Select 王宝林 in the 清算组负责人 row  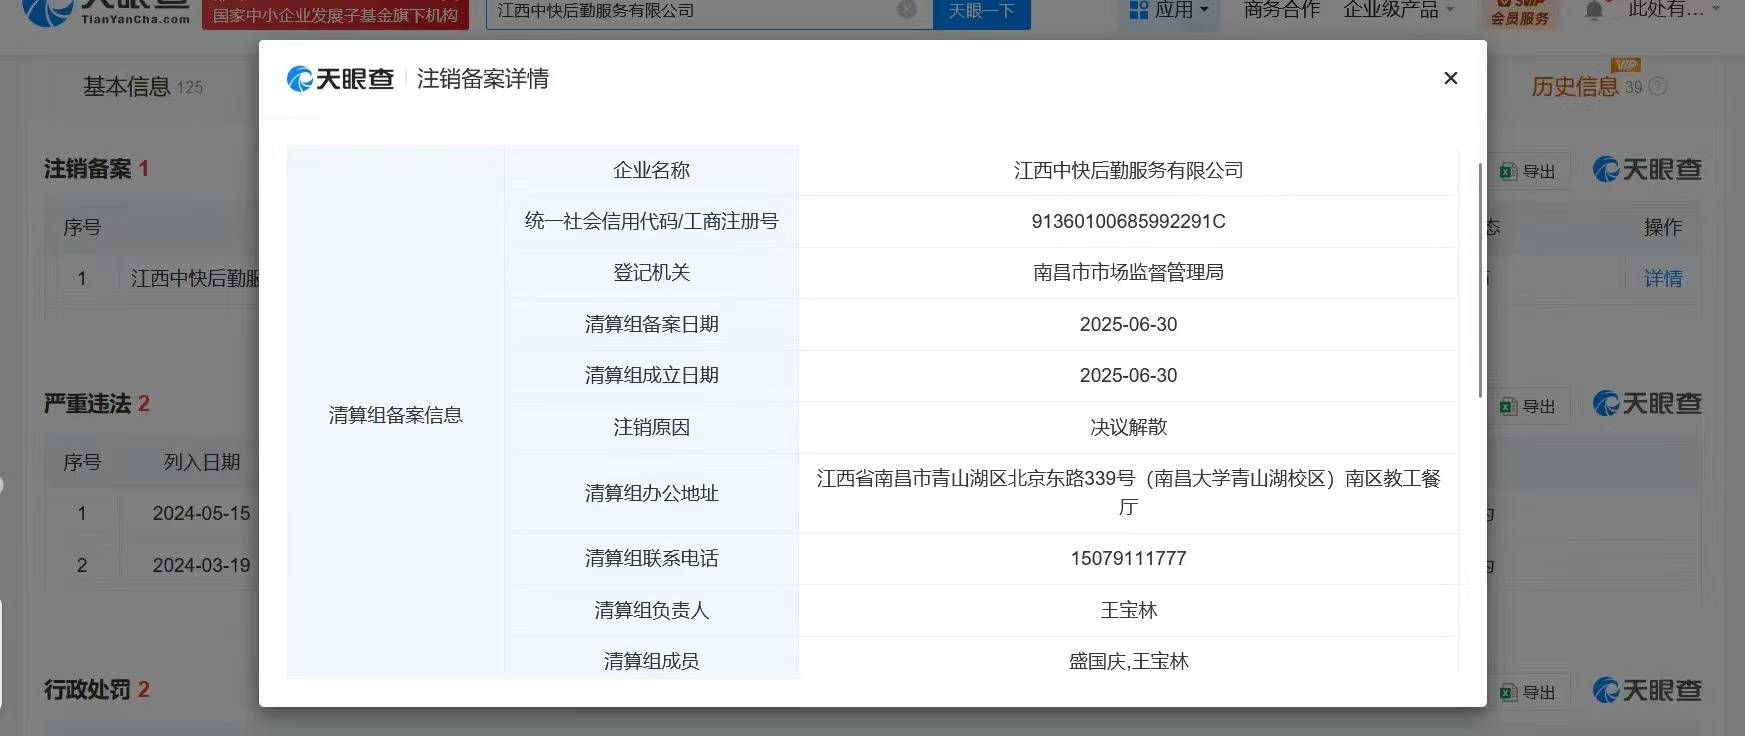[x=1129, y=610]
